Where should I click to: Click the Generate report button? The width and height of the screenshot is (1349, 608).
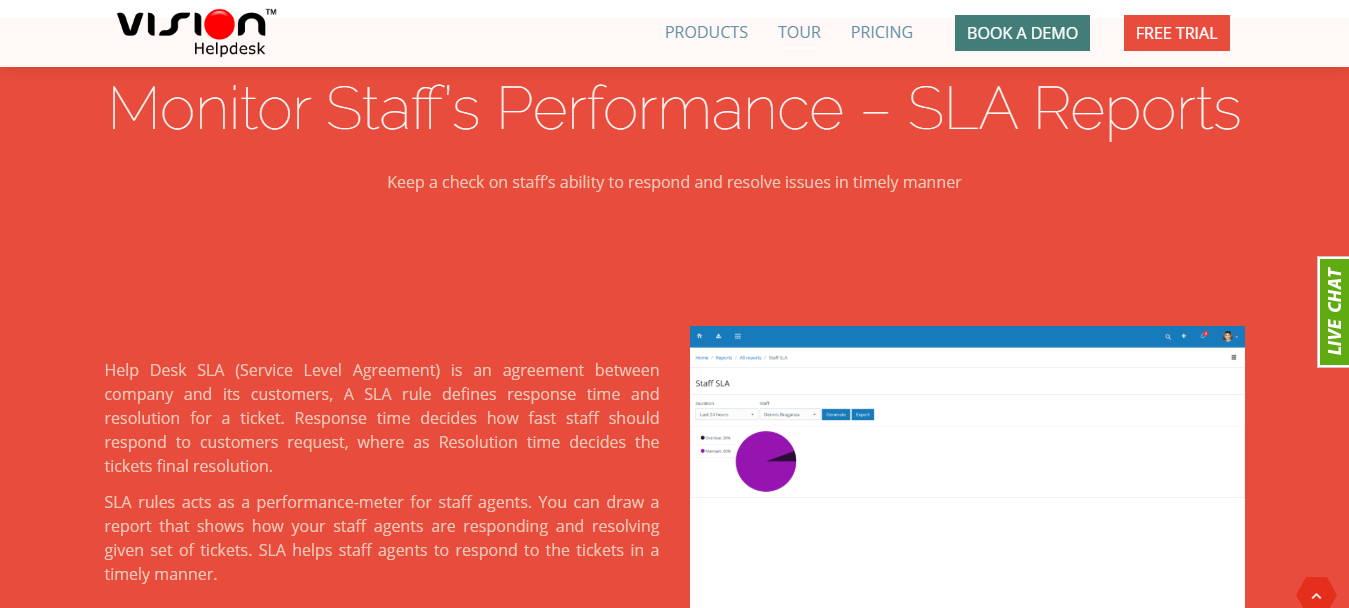click(836, 413)
